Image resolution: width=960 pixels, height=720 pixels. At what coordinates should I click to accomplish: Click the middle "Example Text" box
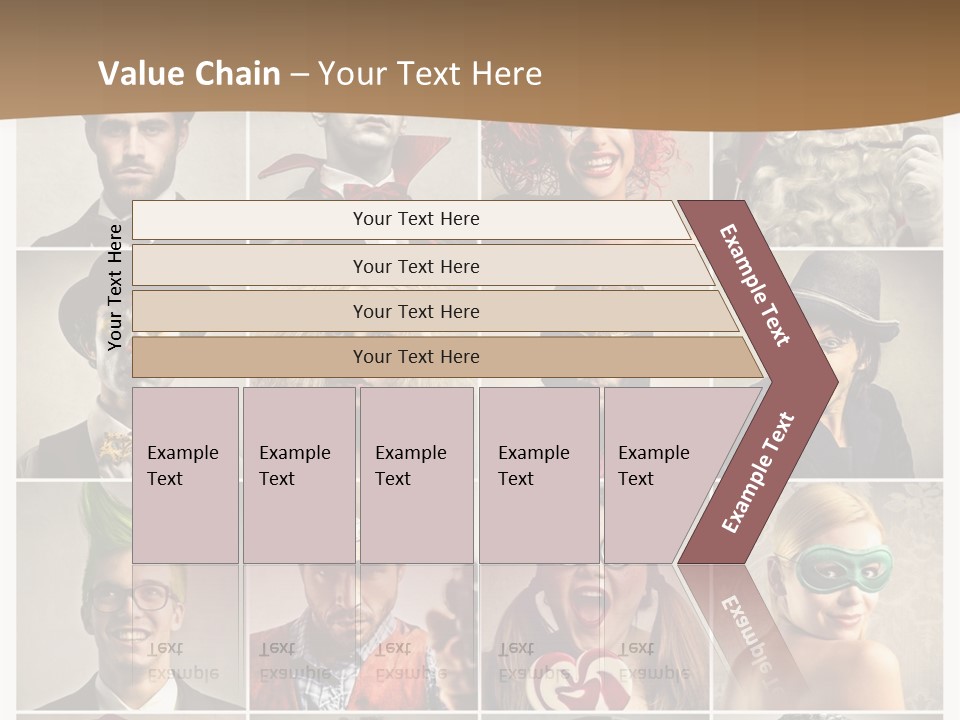click(x=416, y=475)
